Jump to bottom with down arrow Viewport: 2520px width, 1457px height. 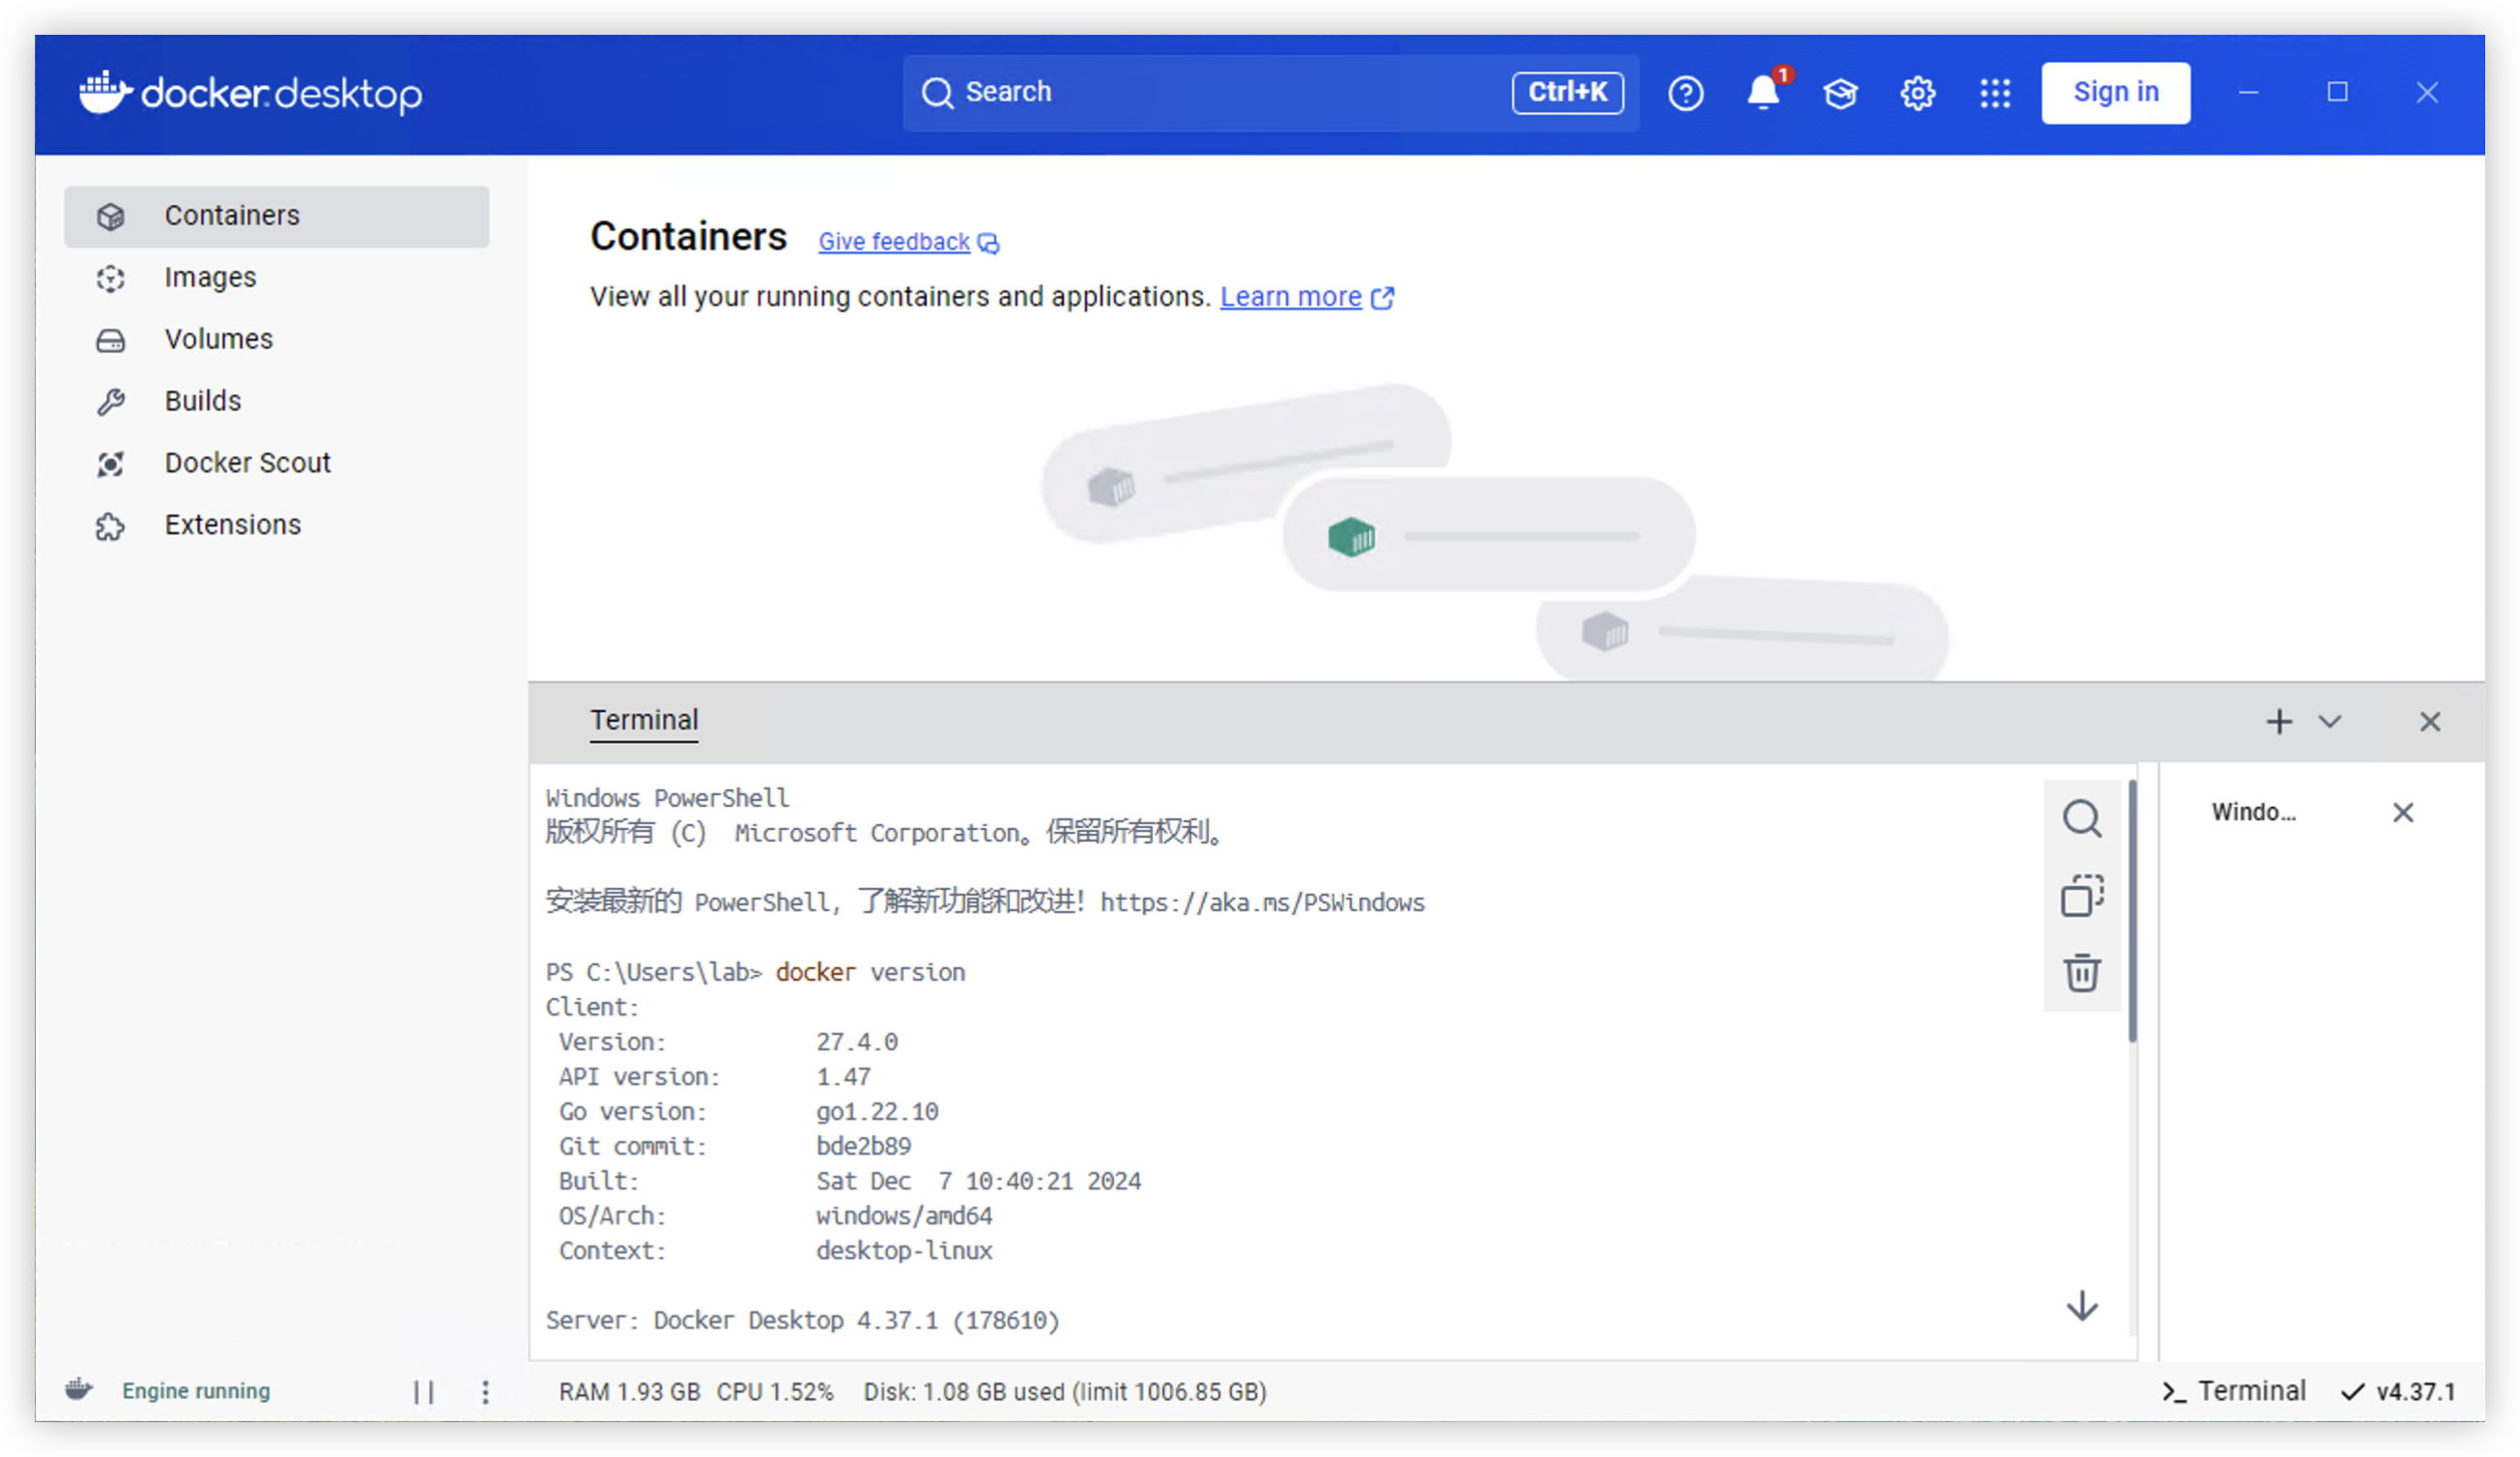click(x=2082, y=1306)
